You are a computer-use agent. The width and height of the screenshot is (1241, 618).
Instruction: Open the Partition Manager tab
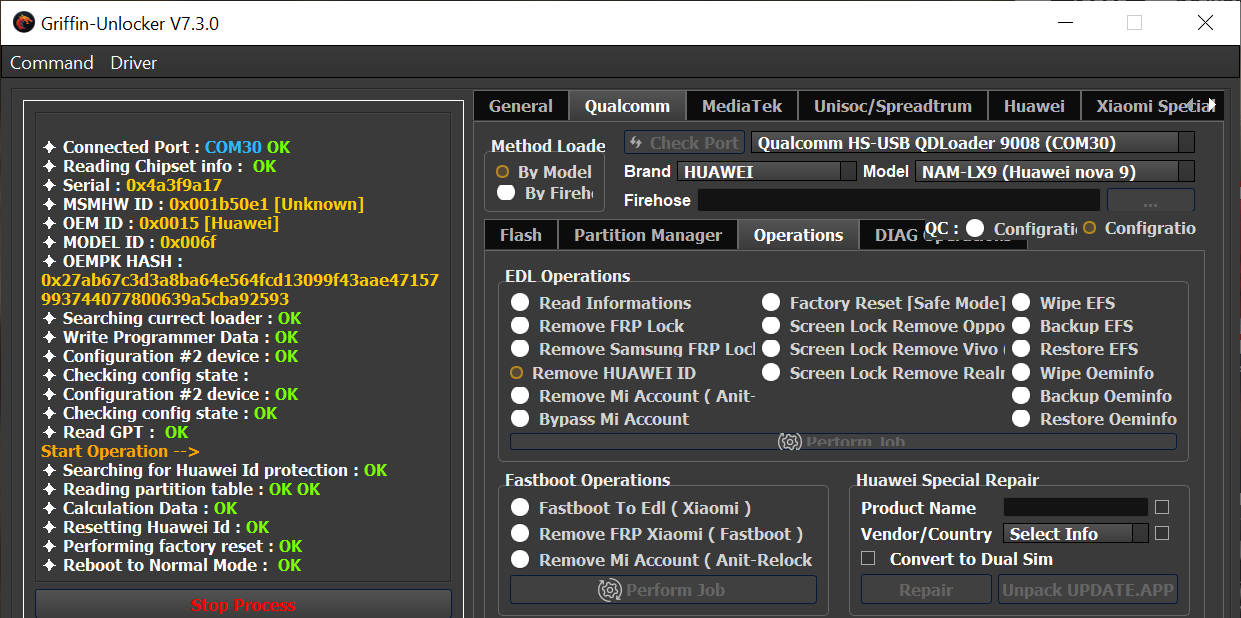[647, 235]
